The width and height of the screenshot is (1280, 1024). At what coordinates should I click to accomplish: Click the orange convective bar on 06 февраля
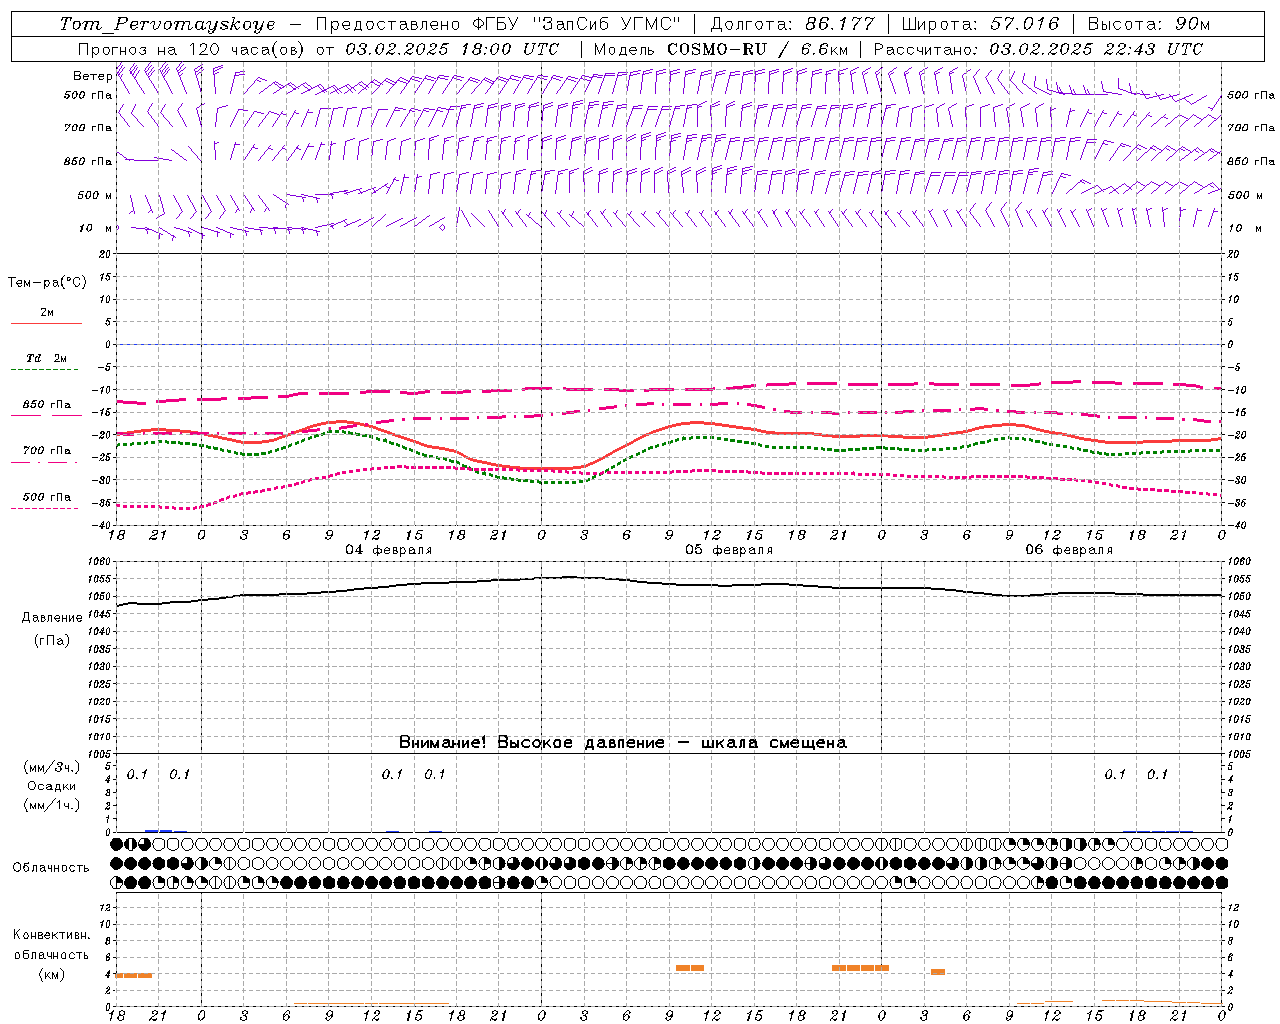[x=938, y=972]
